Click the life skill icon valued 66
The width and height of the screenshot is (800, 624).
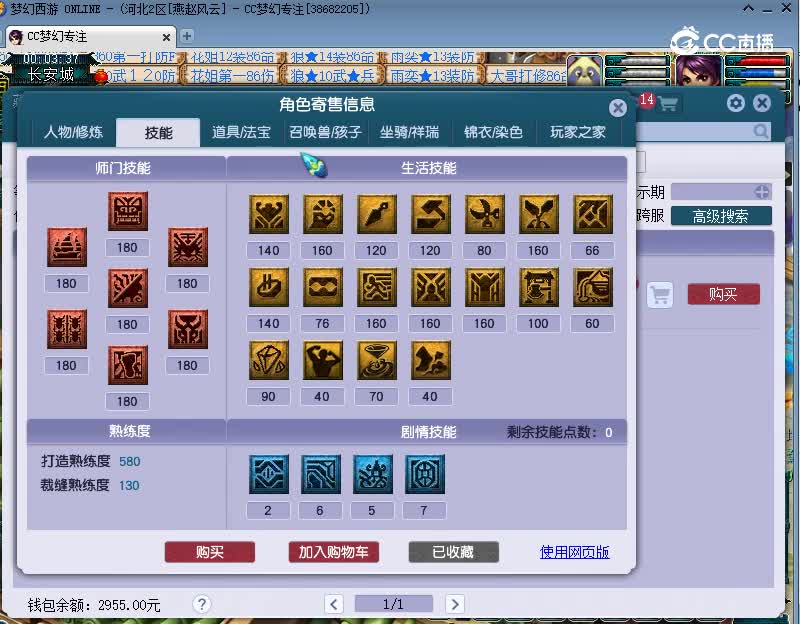593,214
